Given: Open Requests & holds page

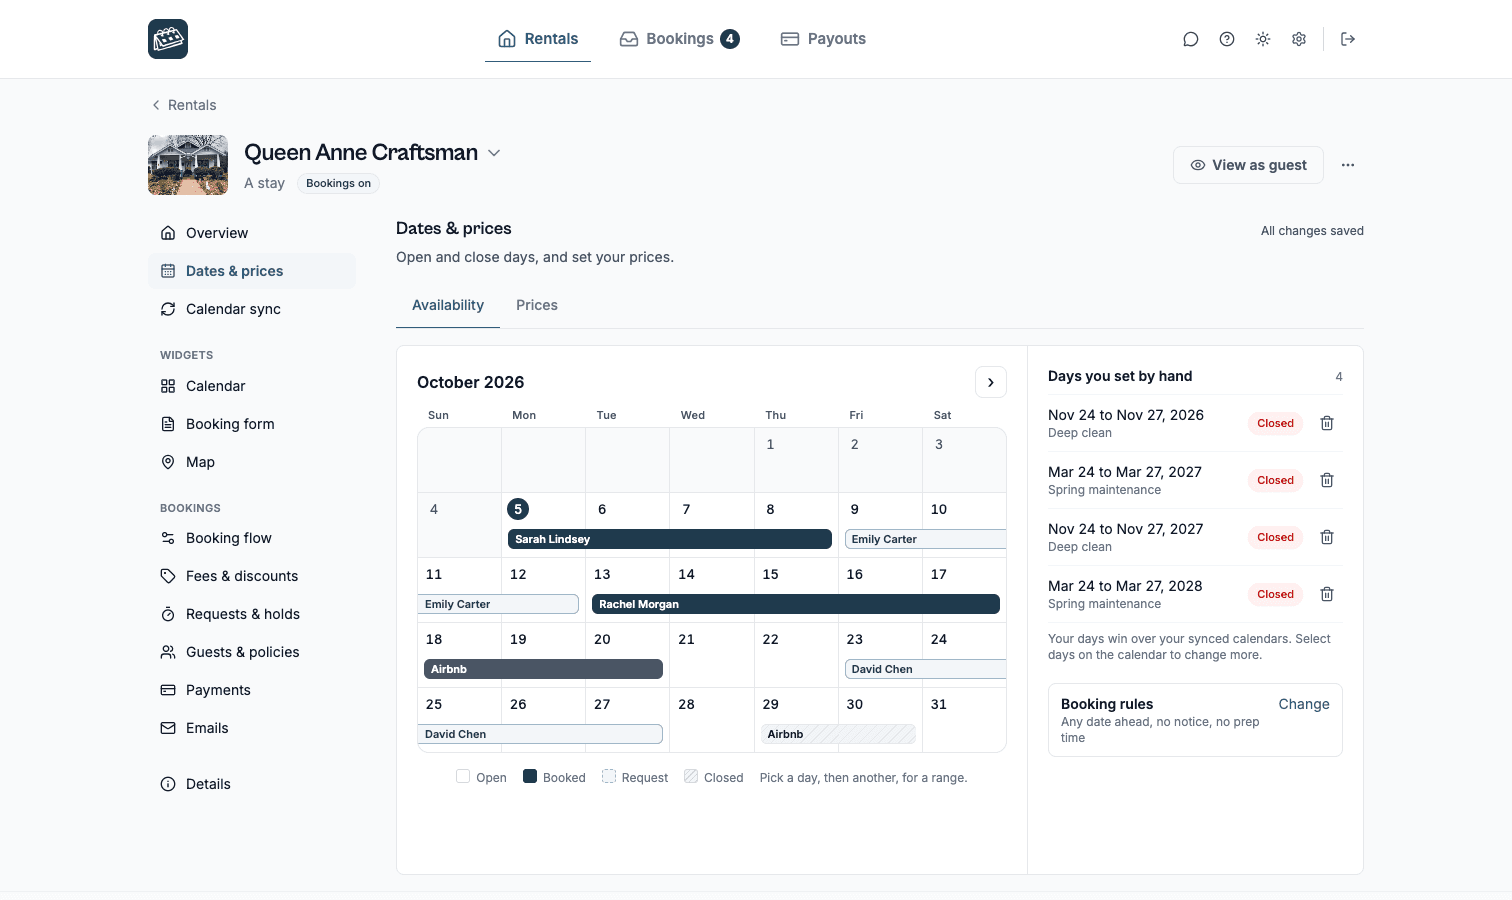Looking at the screenshot, I should click(x=252, y=614).
